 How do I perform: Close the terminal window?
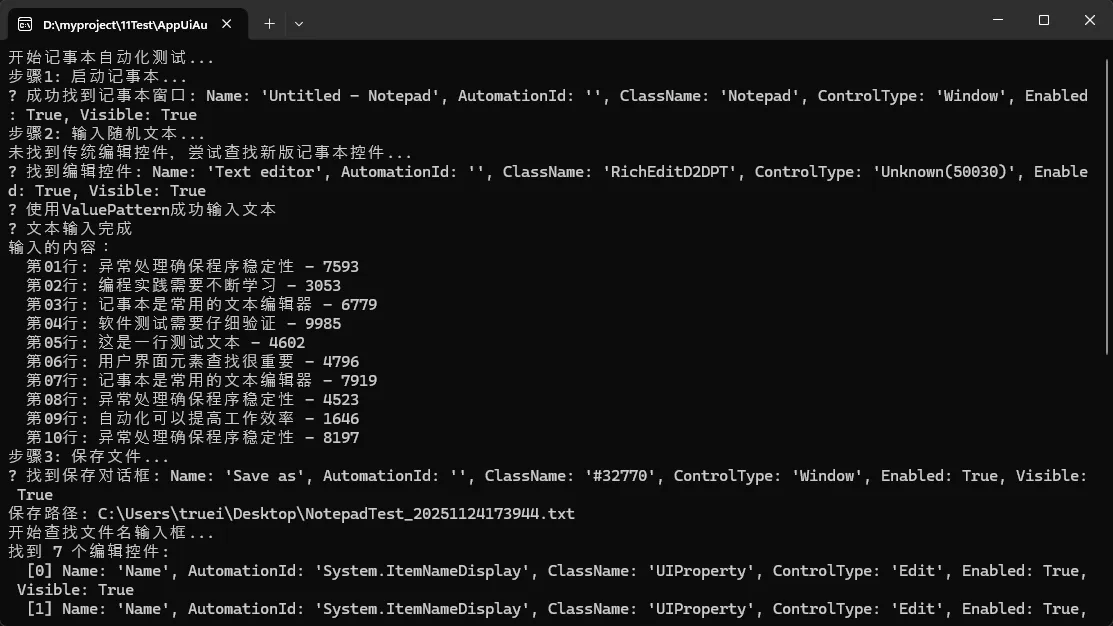(1089, 20)
